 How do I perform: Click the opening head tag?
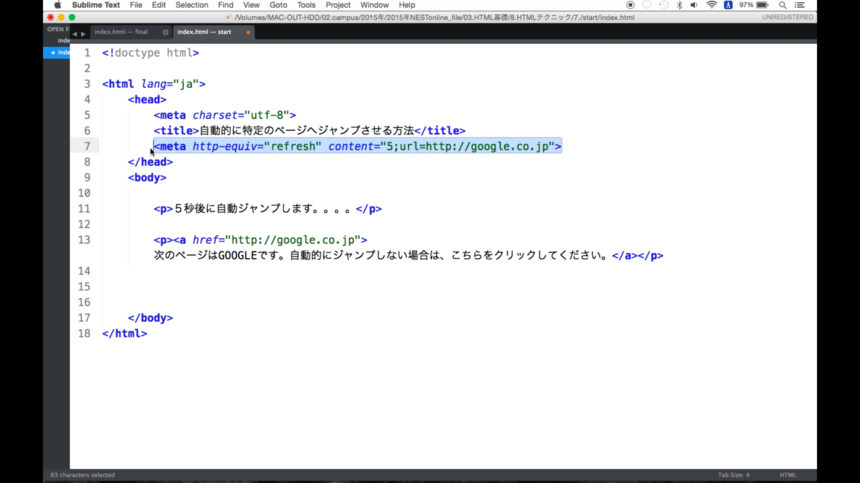click(147, 100)
